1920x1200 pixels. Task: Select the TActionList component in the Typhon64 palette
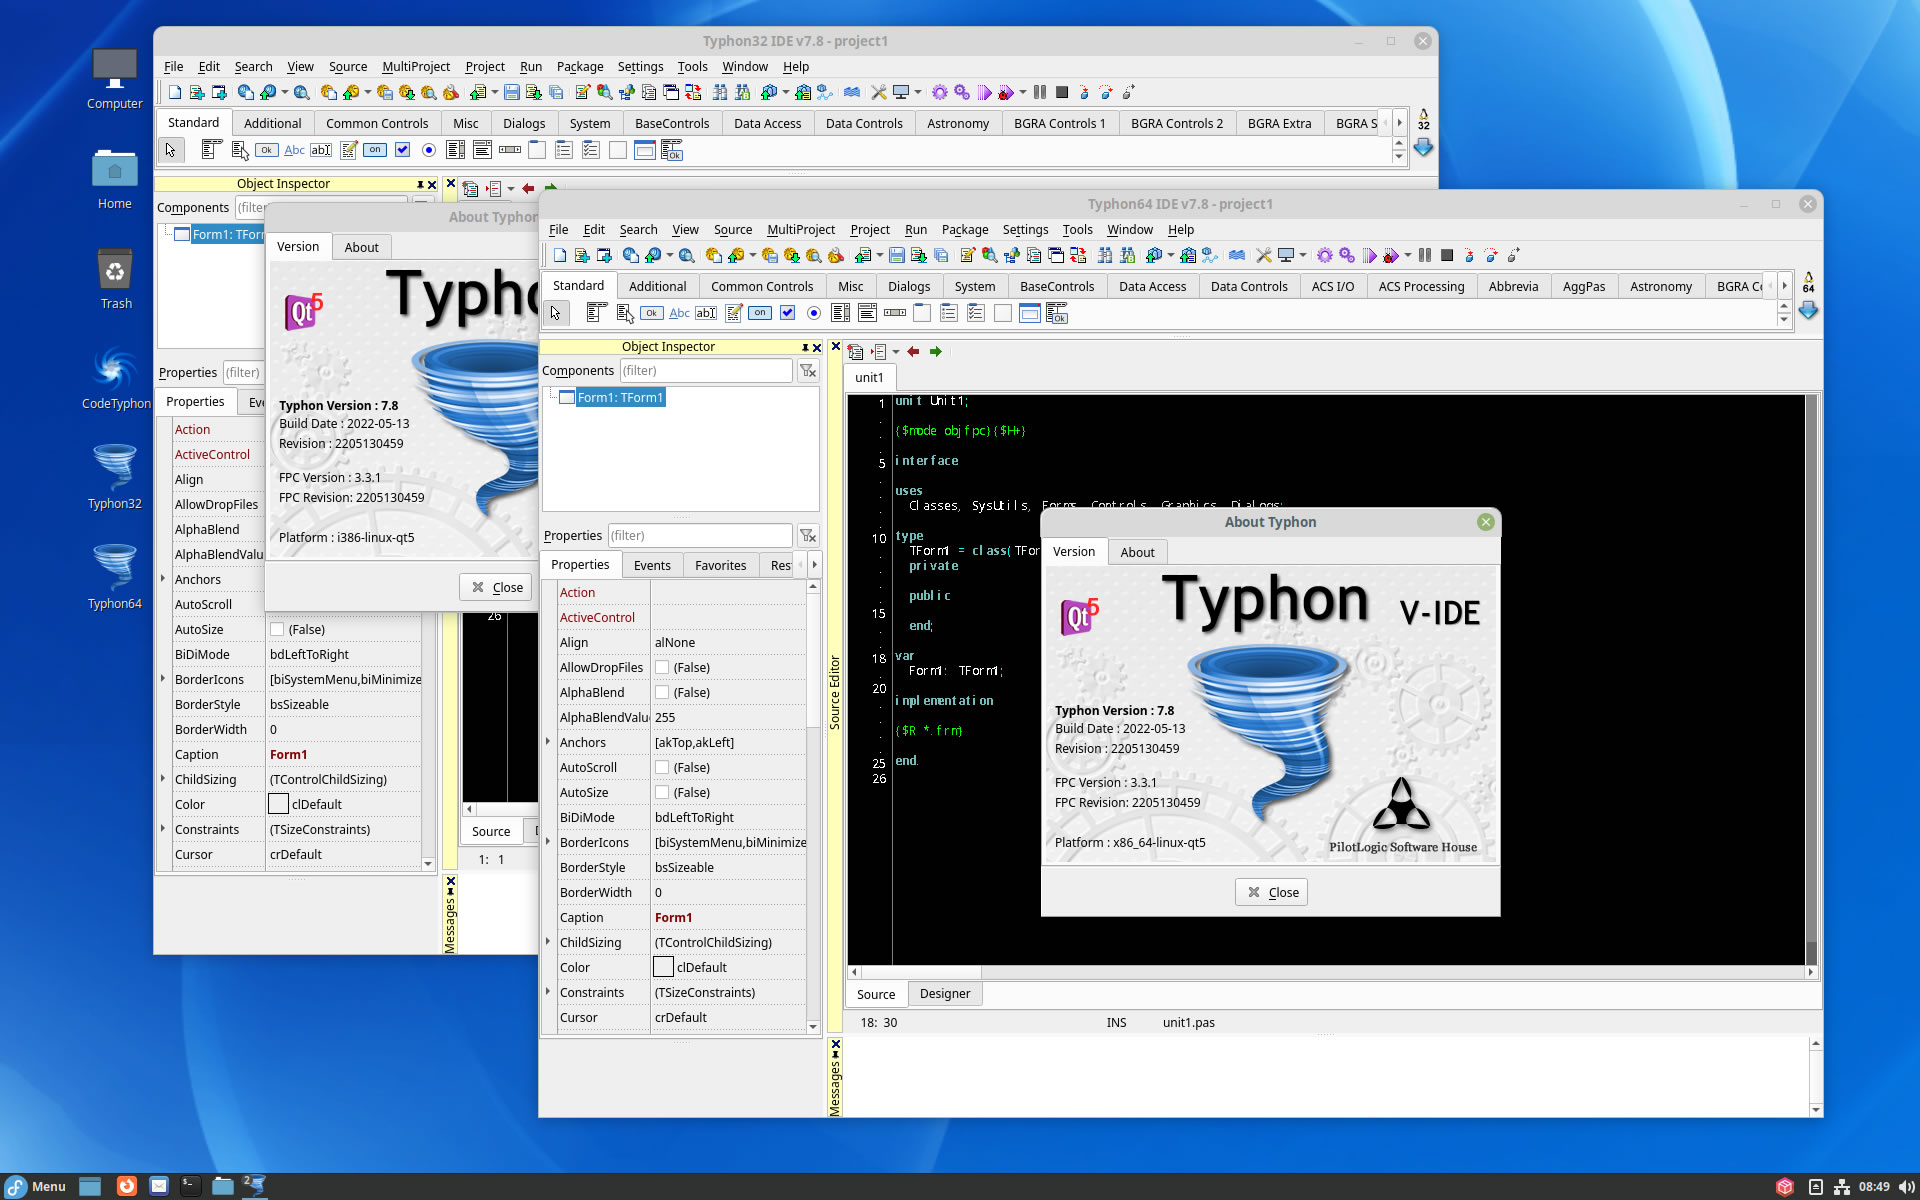click(1057, 313)
